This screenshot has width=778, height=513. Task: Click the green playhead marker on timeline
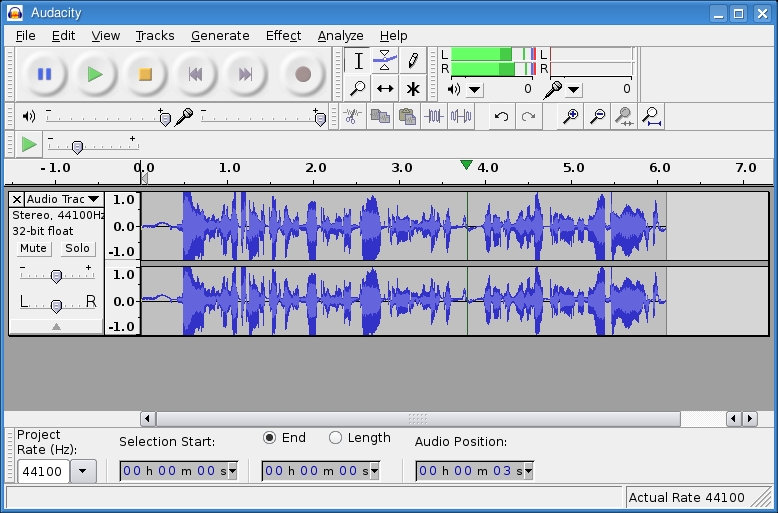point(466,165)
